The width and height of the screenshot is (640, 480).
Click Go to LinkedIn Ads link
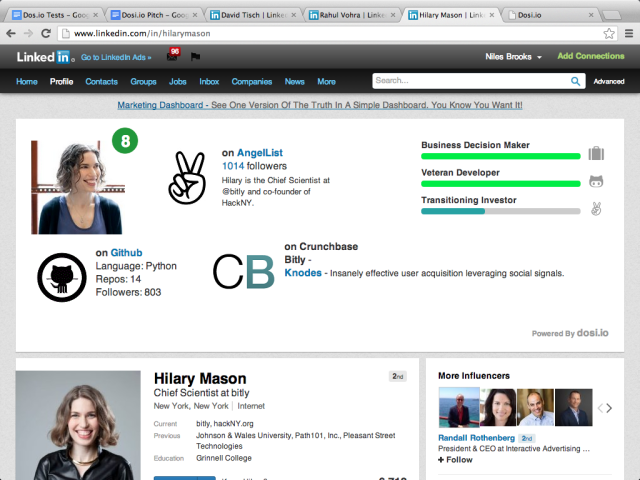[x=116, y=57]
